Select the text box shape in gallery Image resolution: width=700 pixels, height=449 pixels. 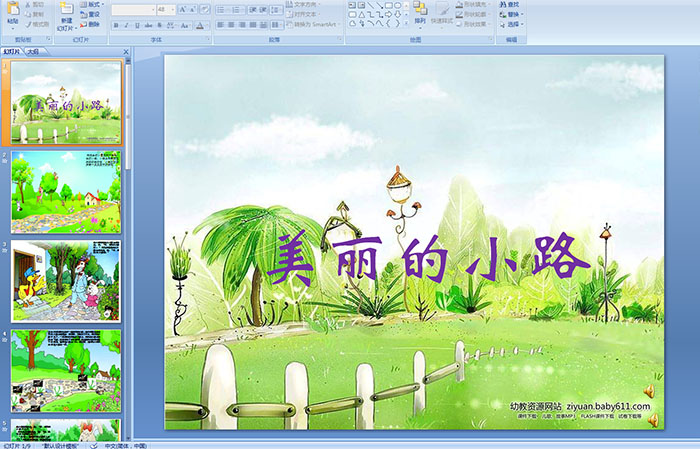click(x=352, y=5)
